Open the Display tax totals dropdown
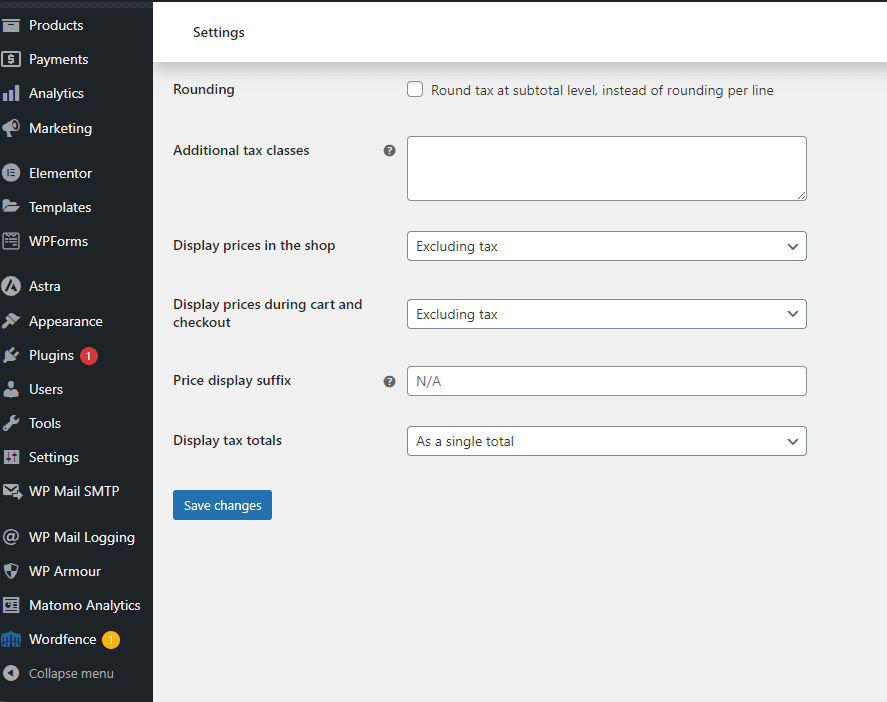The width and height of the screenshot is (887, 702). click(x=606, y=441)
